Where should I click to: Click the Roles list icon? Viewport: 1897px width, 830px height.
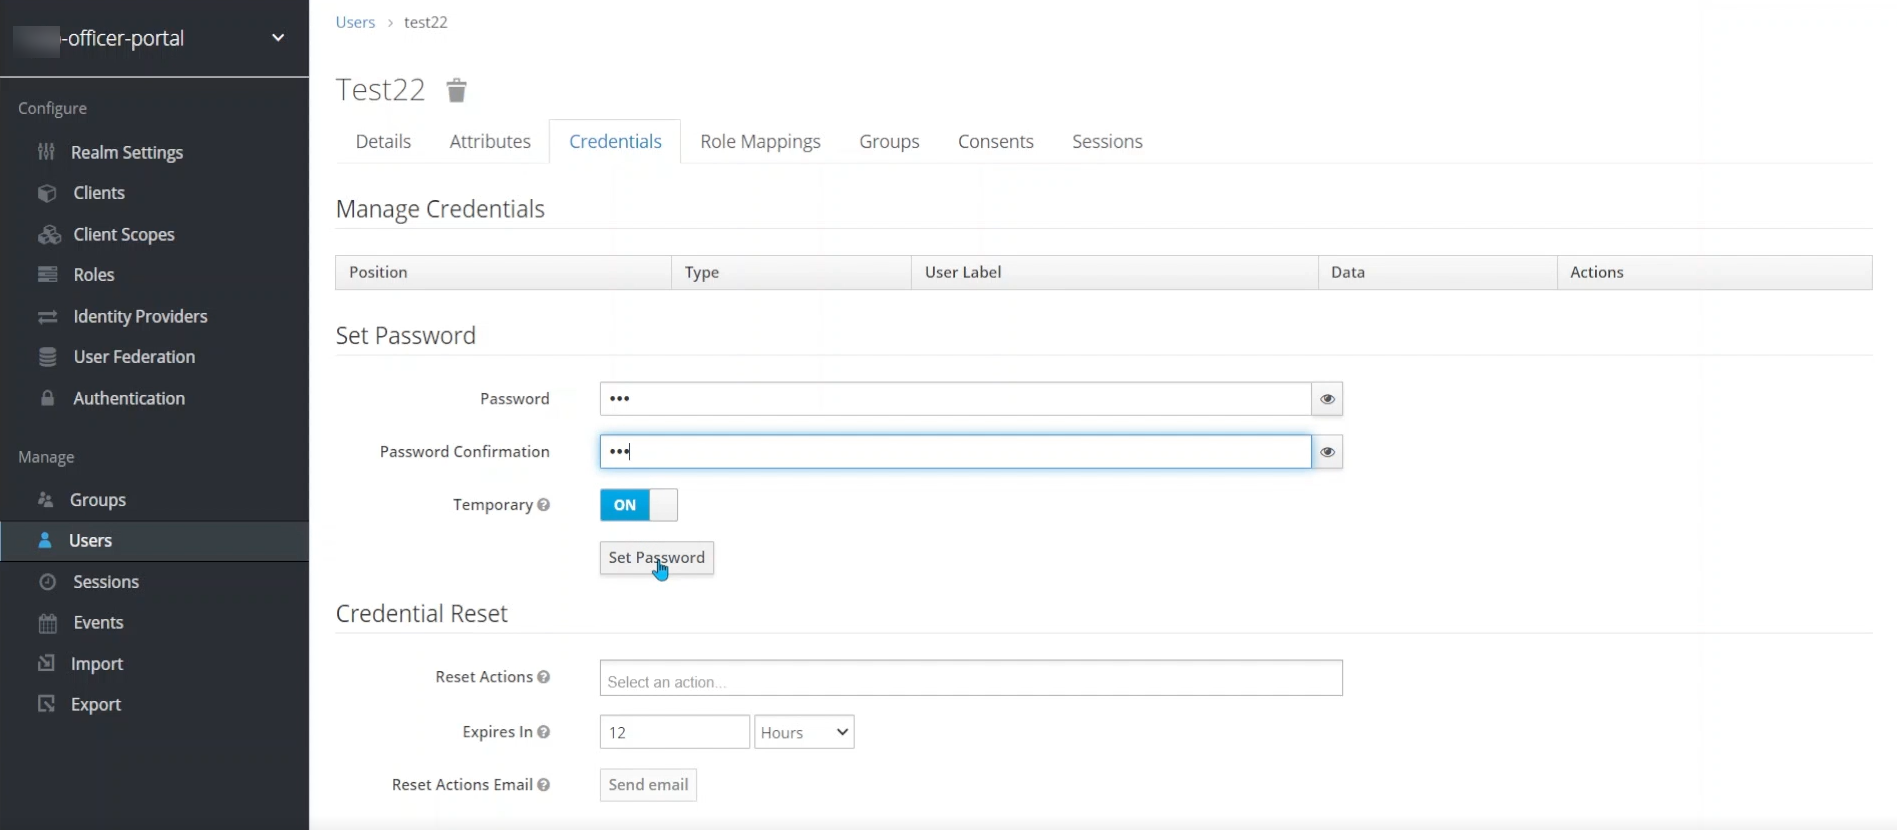(47, 275)
